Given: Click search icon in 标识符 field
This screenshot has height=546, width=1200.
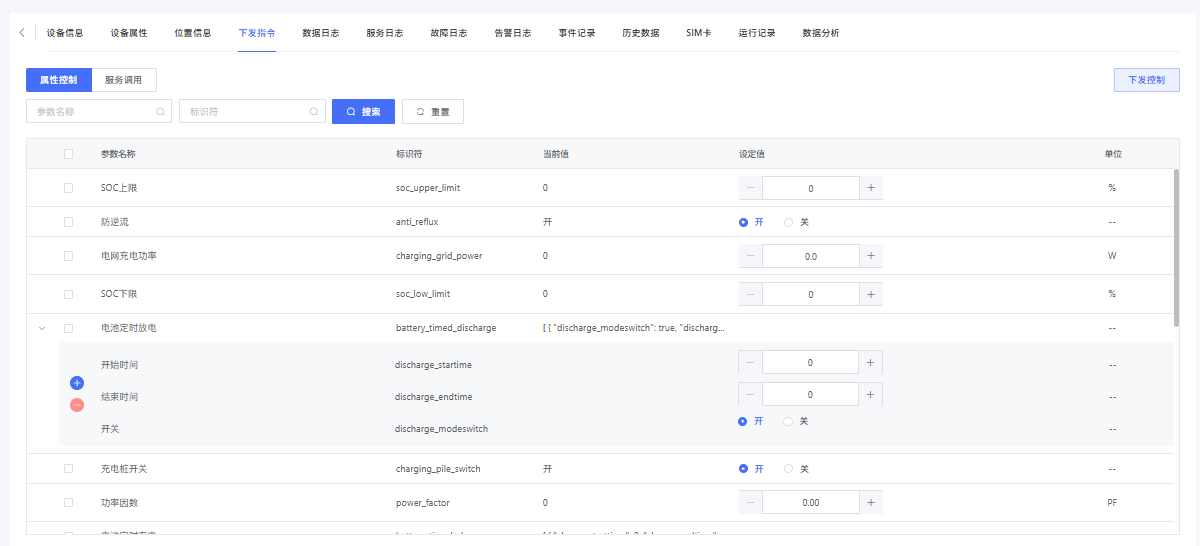Looking at the screenshot, I should coord(314,112).
